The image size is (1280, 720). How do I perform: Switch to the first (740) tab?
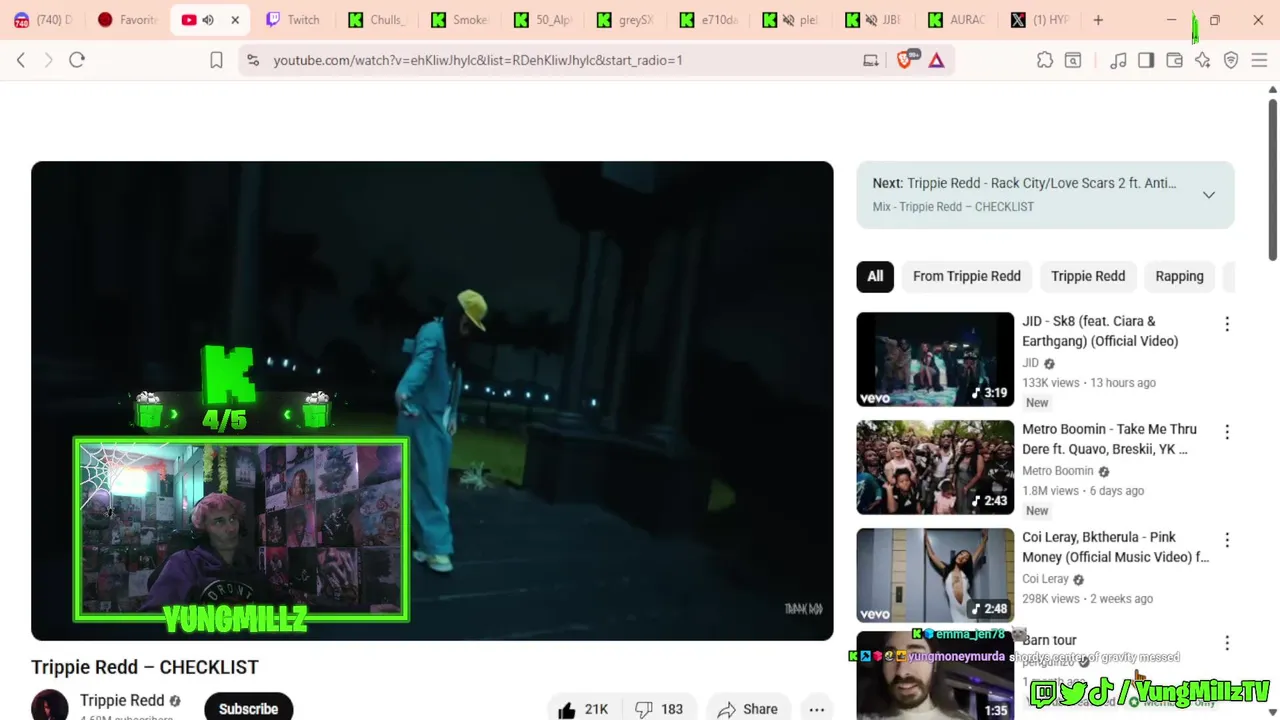43,20
